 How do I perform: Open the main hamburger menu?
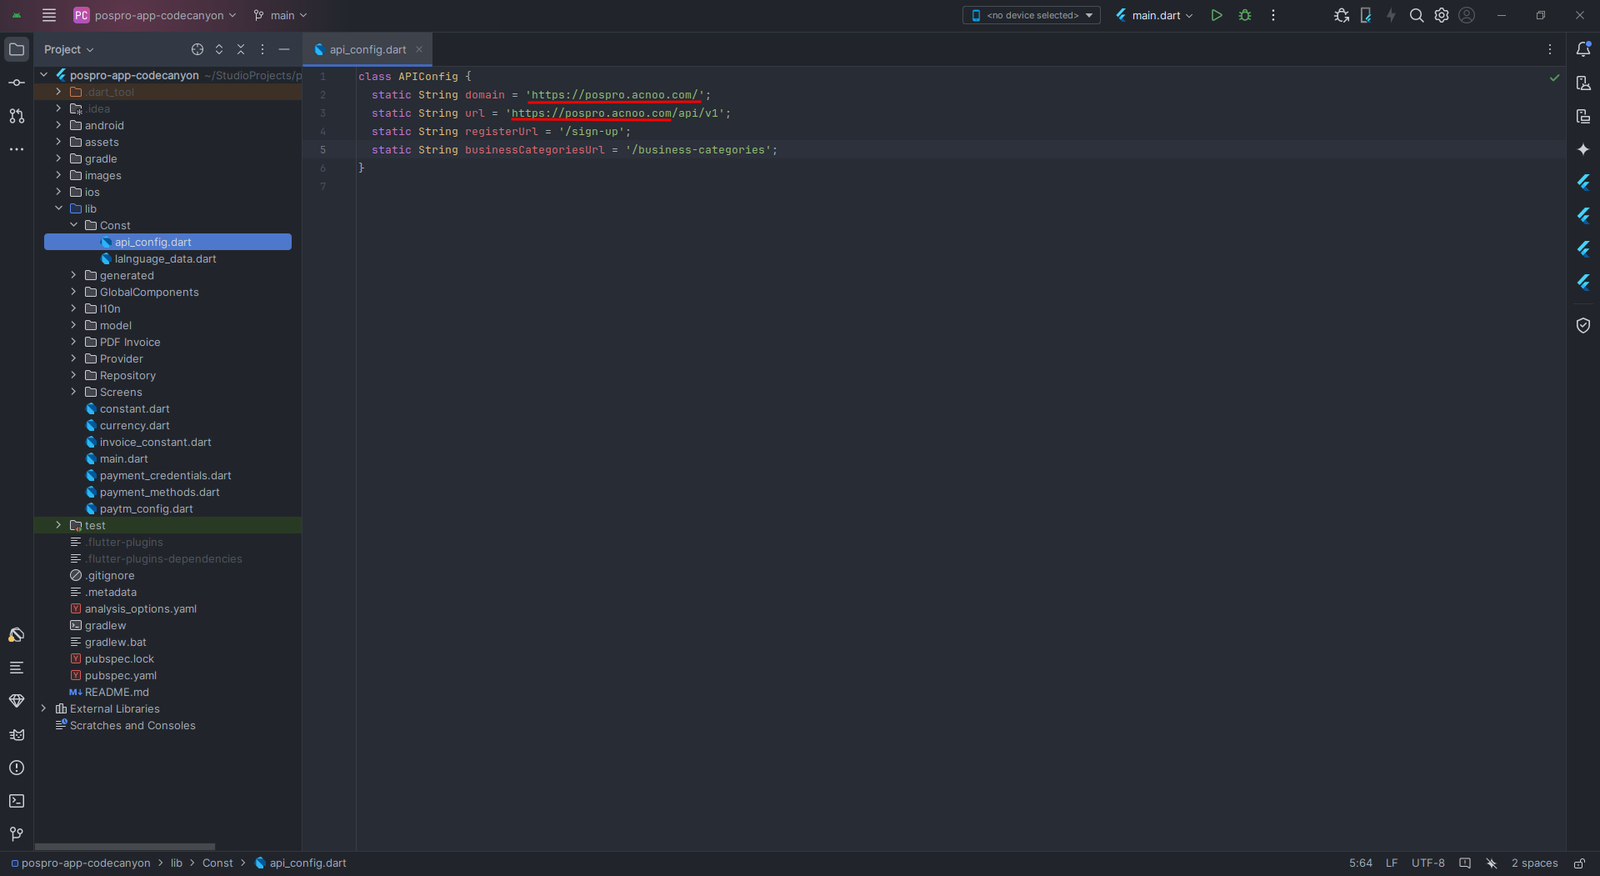point(49,15)
